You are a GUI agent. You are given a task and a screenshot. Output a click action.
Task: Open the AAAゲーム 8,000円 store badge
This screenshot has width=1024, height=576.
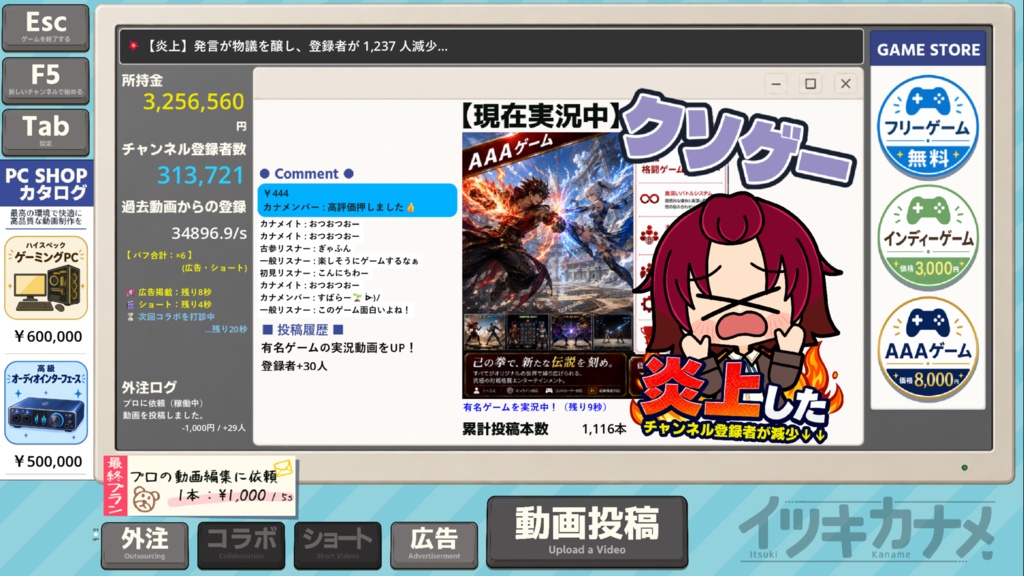tap(927, 349)
